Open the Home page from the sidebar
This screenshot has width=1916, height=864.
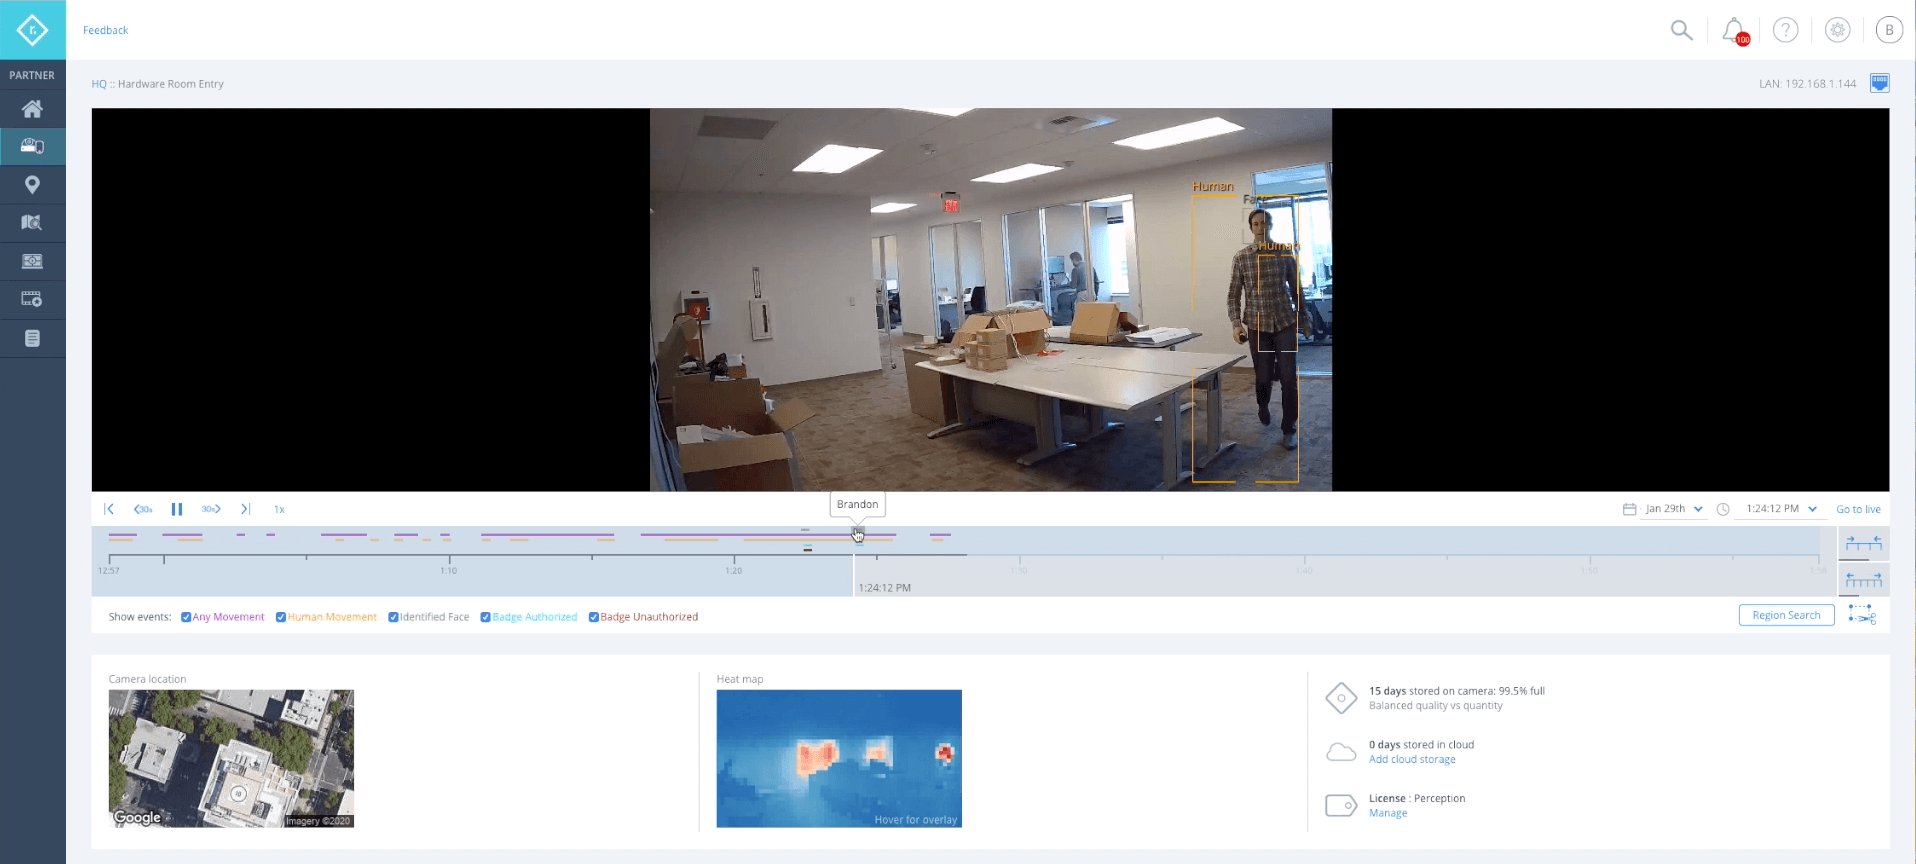click(32, 109)
